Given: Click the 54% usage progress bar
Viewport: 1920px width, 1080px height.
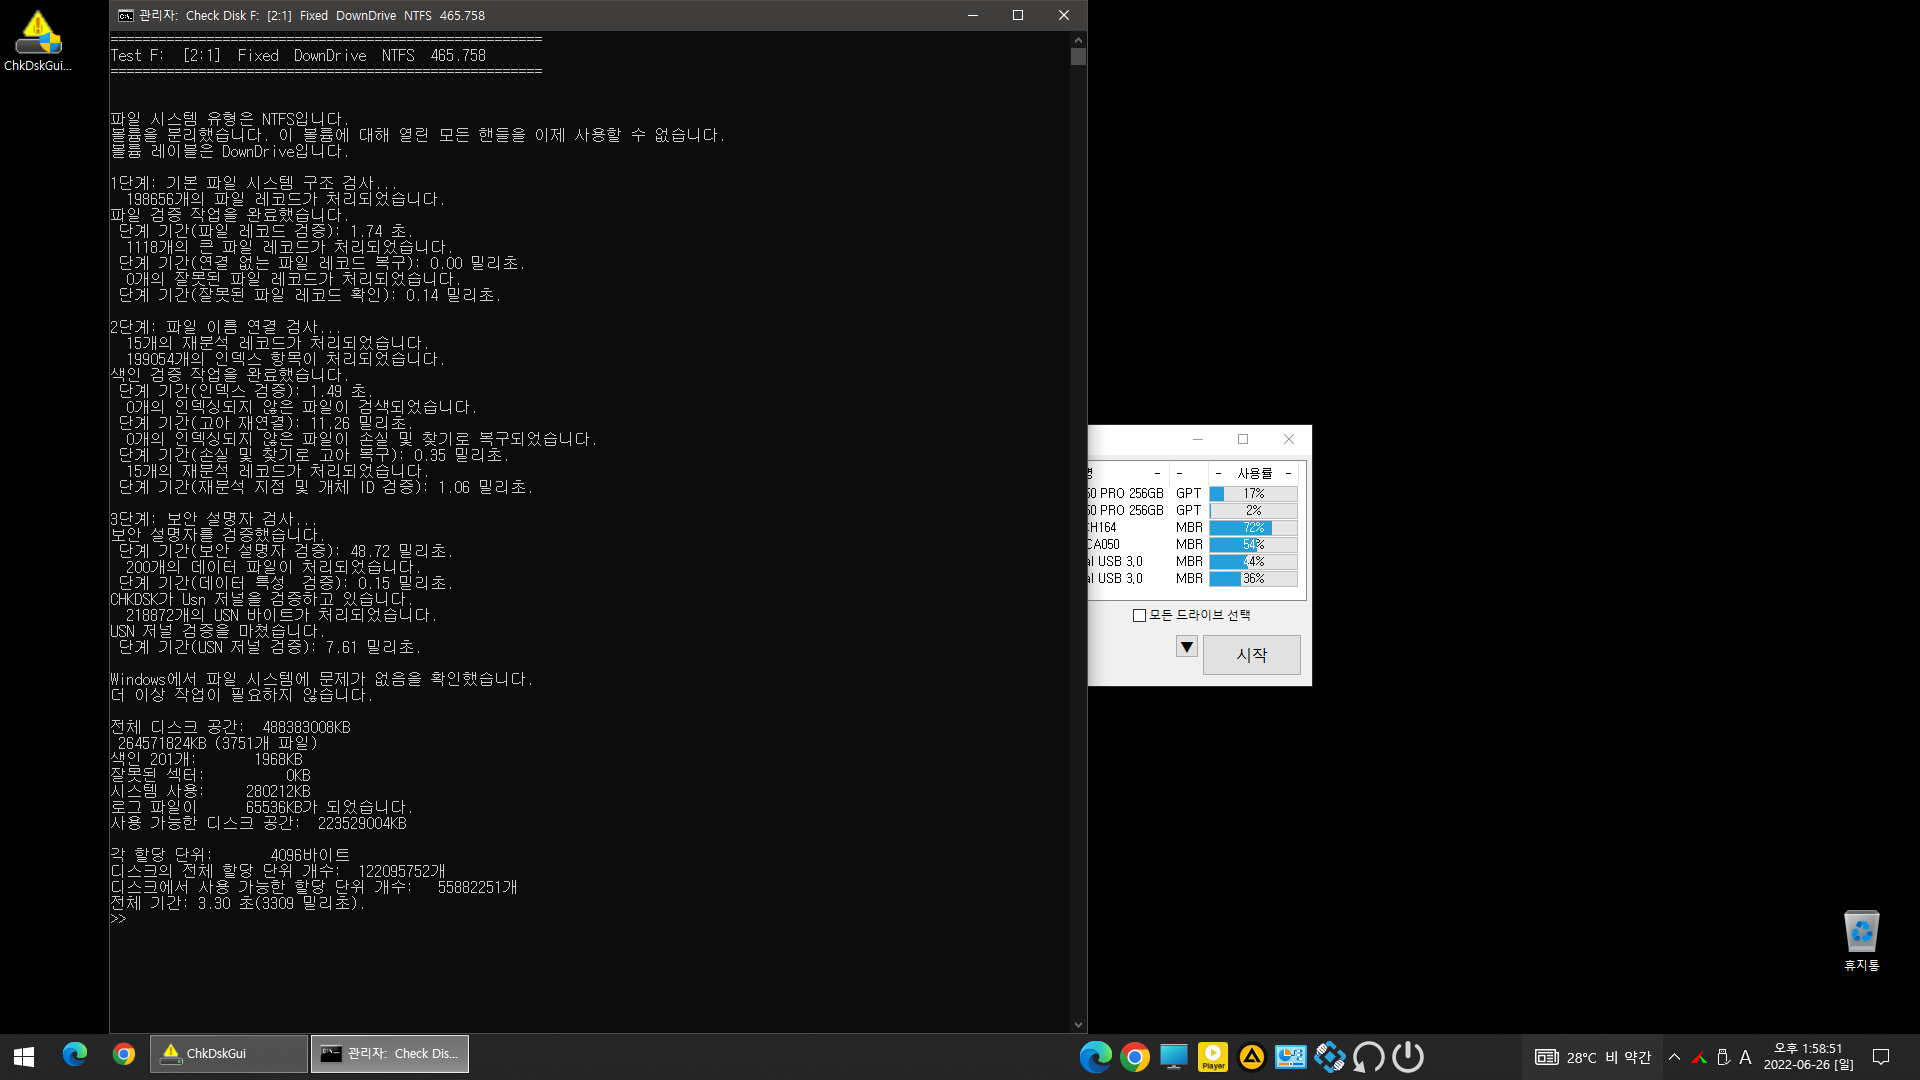Looking at the screenshot, I should [x=1254, y=544].
